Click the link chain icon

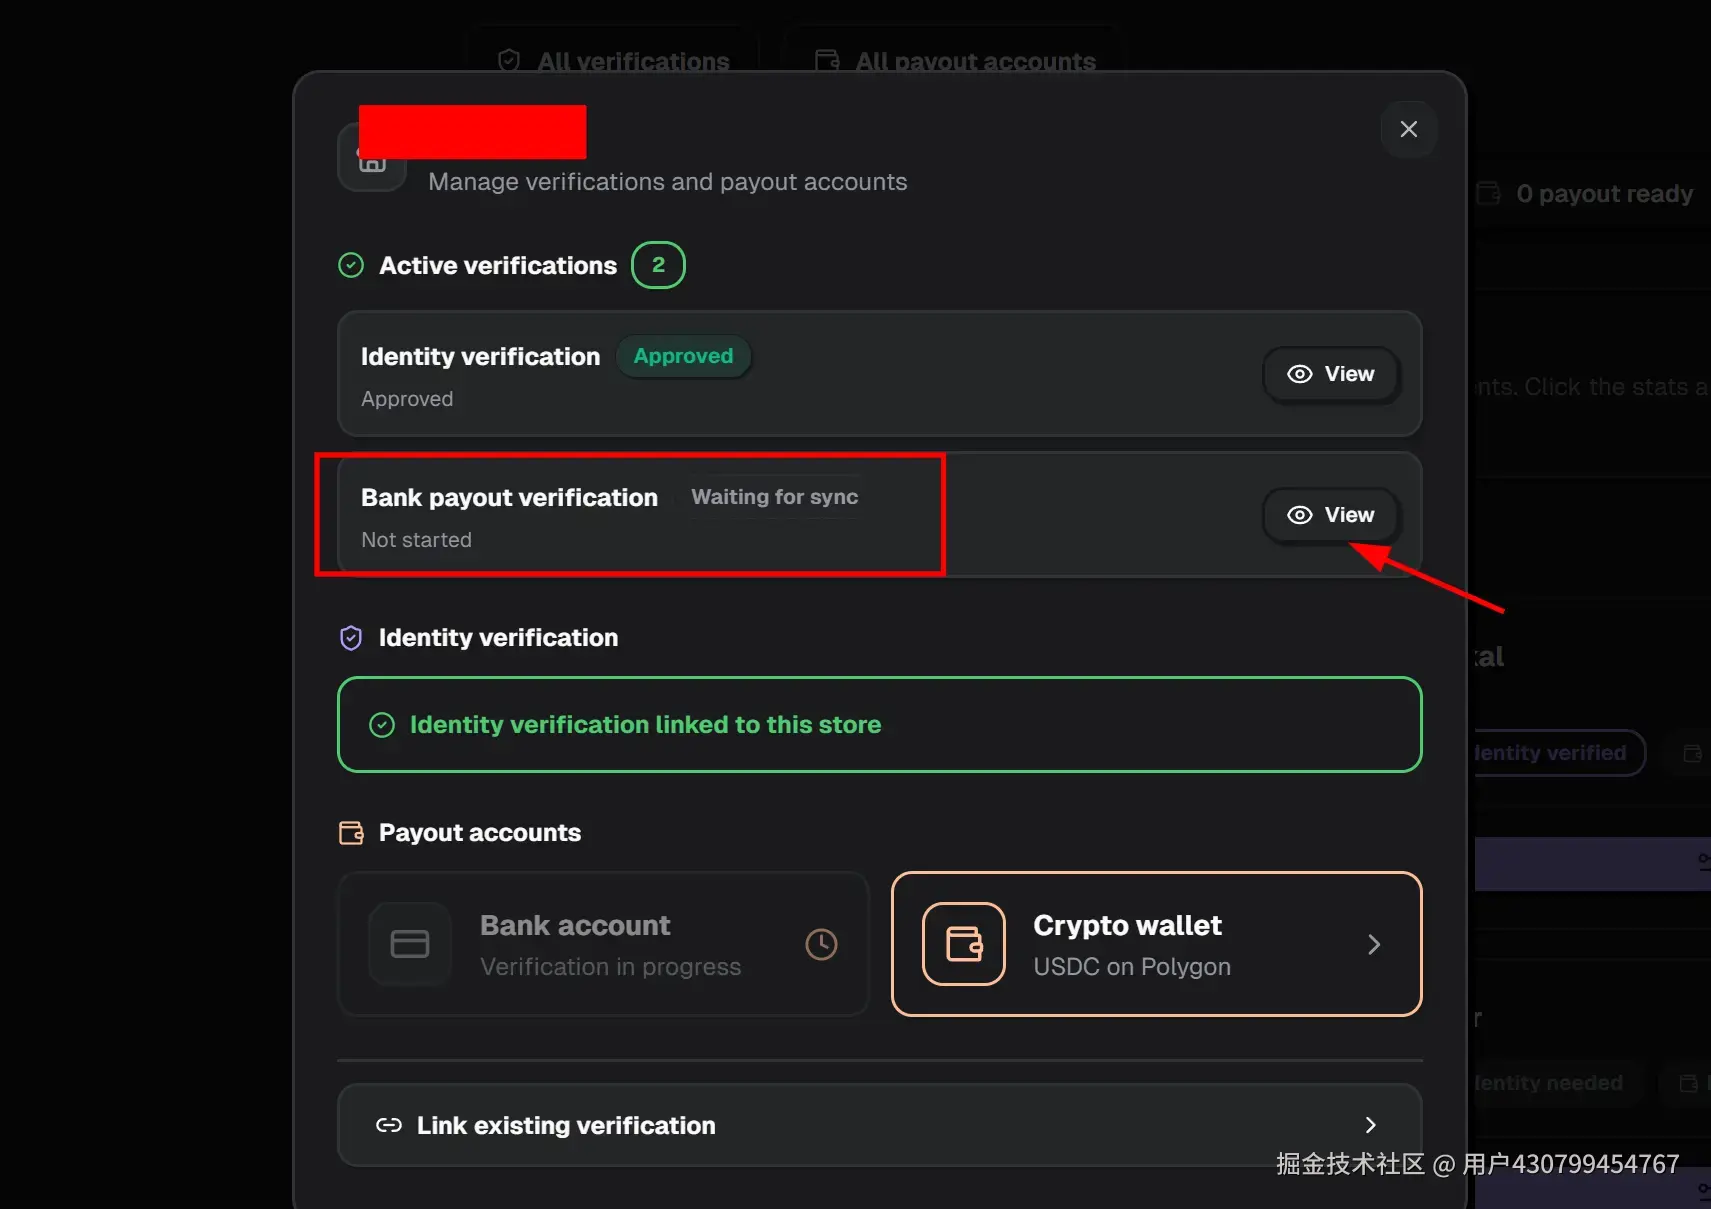pyautogui.click(x=389, y=1125)
